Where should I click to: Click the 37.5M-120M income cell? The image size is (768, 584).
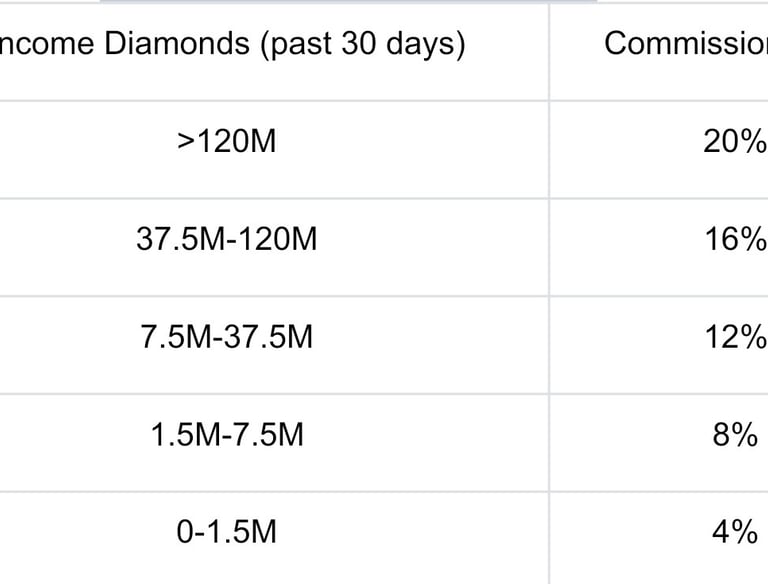(x=226, y=240)
